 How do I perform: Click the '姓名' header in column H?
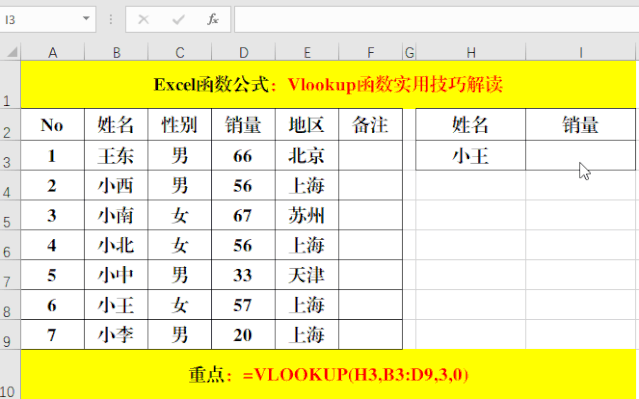471,124
